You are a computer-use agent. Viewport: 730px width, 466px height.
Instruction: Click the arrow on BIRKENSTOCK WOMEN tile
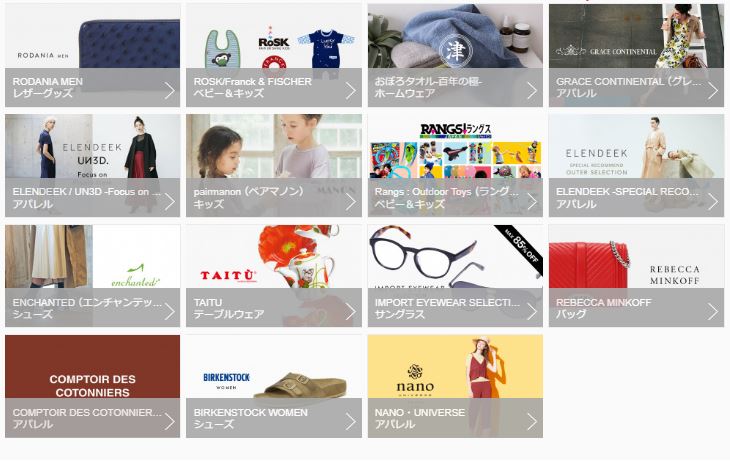(351, 421)
